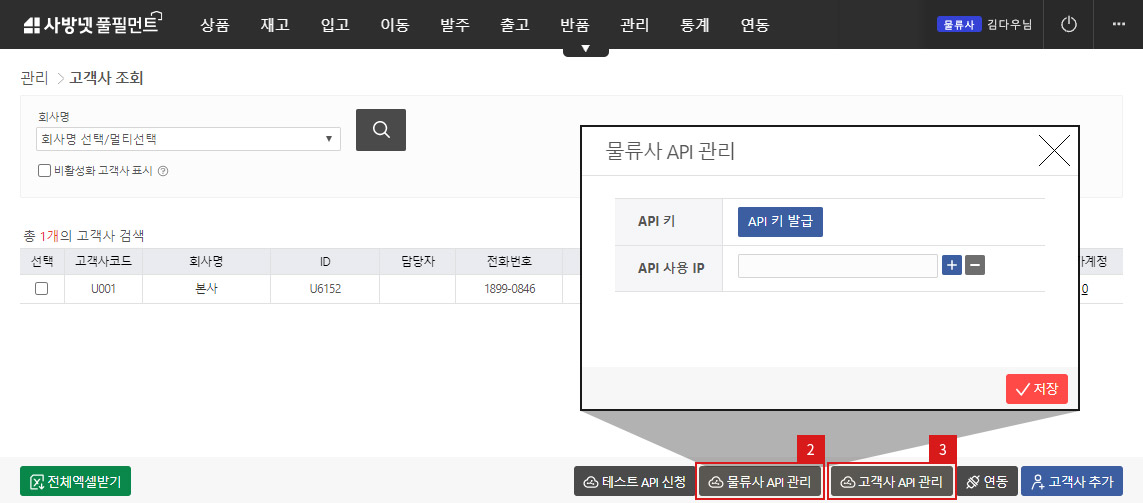Open the 상품 menu
The width and height of the screenshot is (1143, 503).
coord(214,25)
